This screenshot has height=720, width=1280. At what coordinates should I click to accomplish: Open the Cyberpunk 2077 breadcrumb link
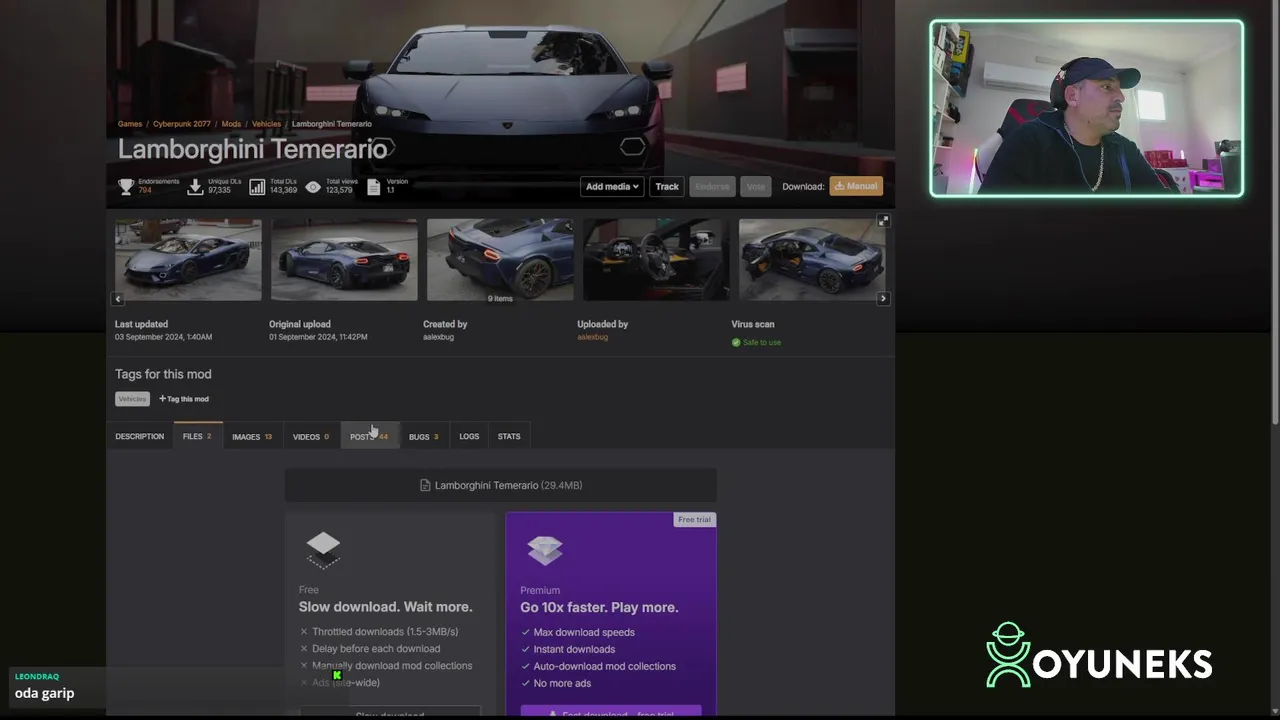pyautogui.click(x=182, y=124)
